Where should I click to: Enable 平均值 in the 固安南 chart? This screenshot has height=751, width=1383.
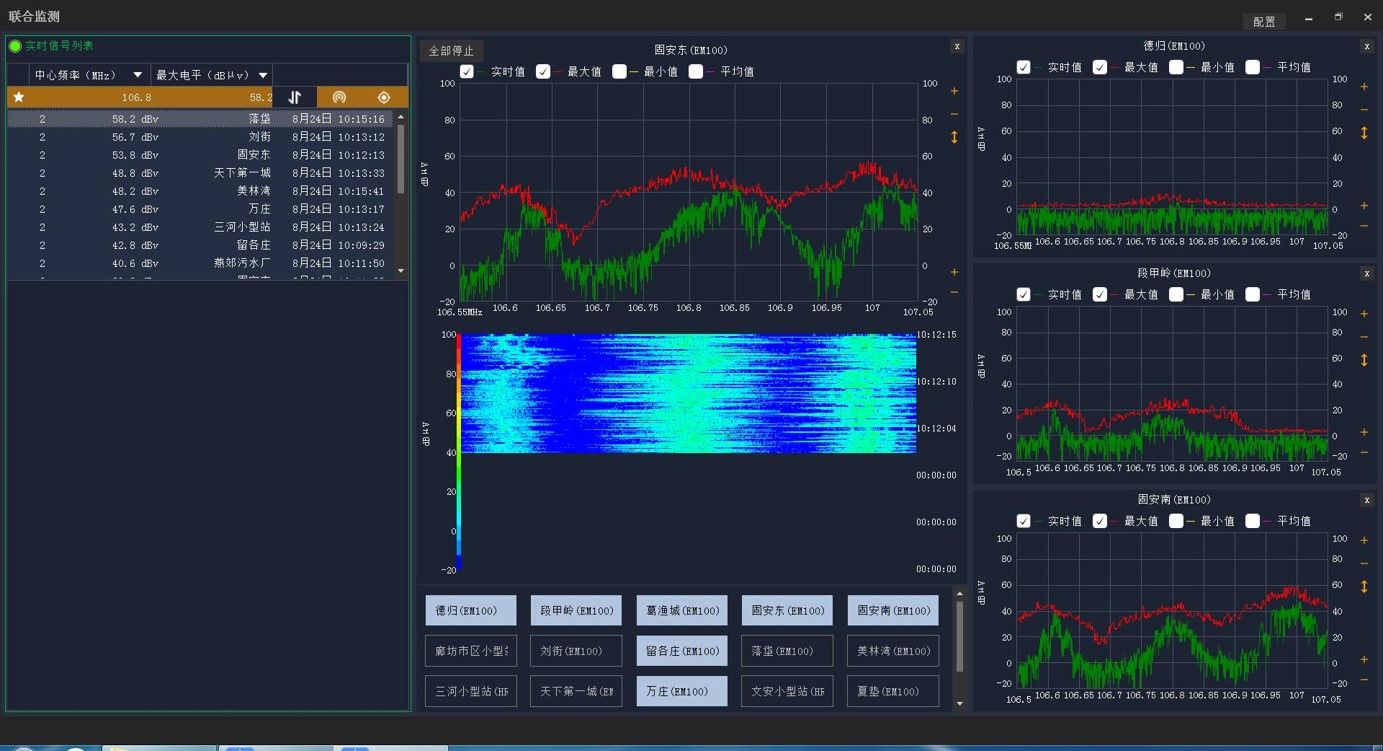1252,521
